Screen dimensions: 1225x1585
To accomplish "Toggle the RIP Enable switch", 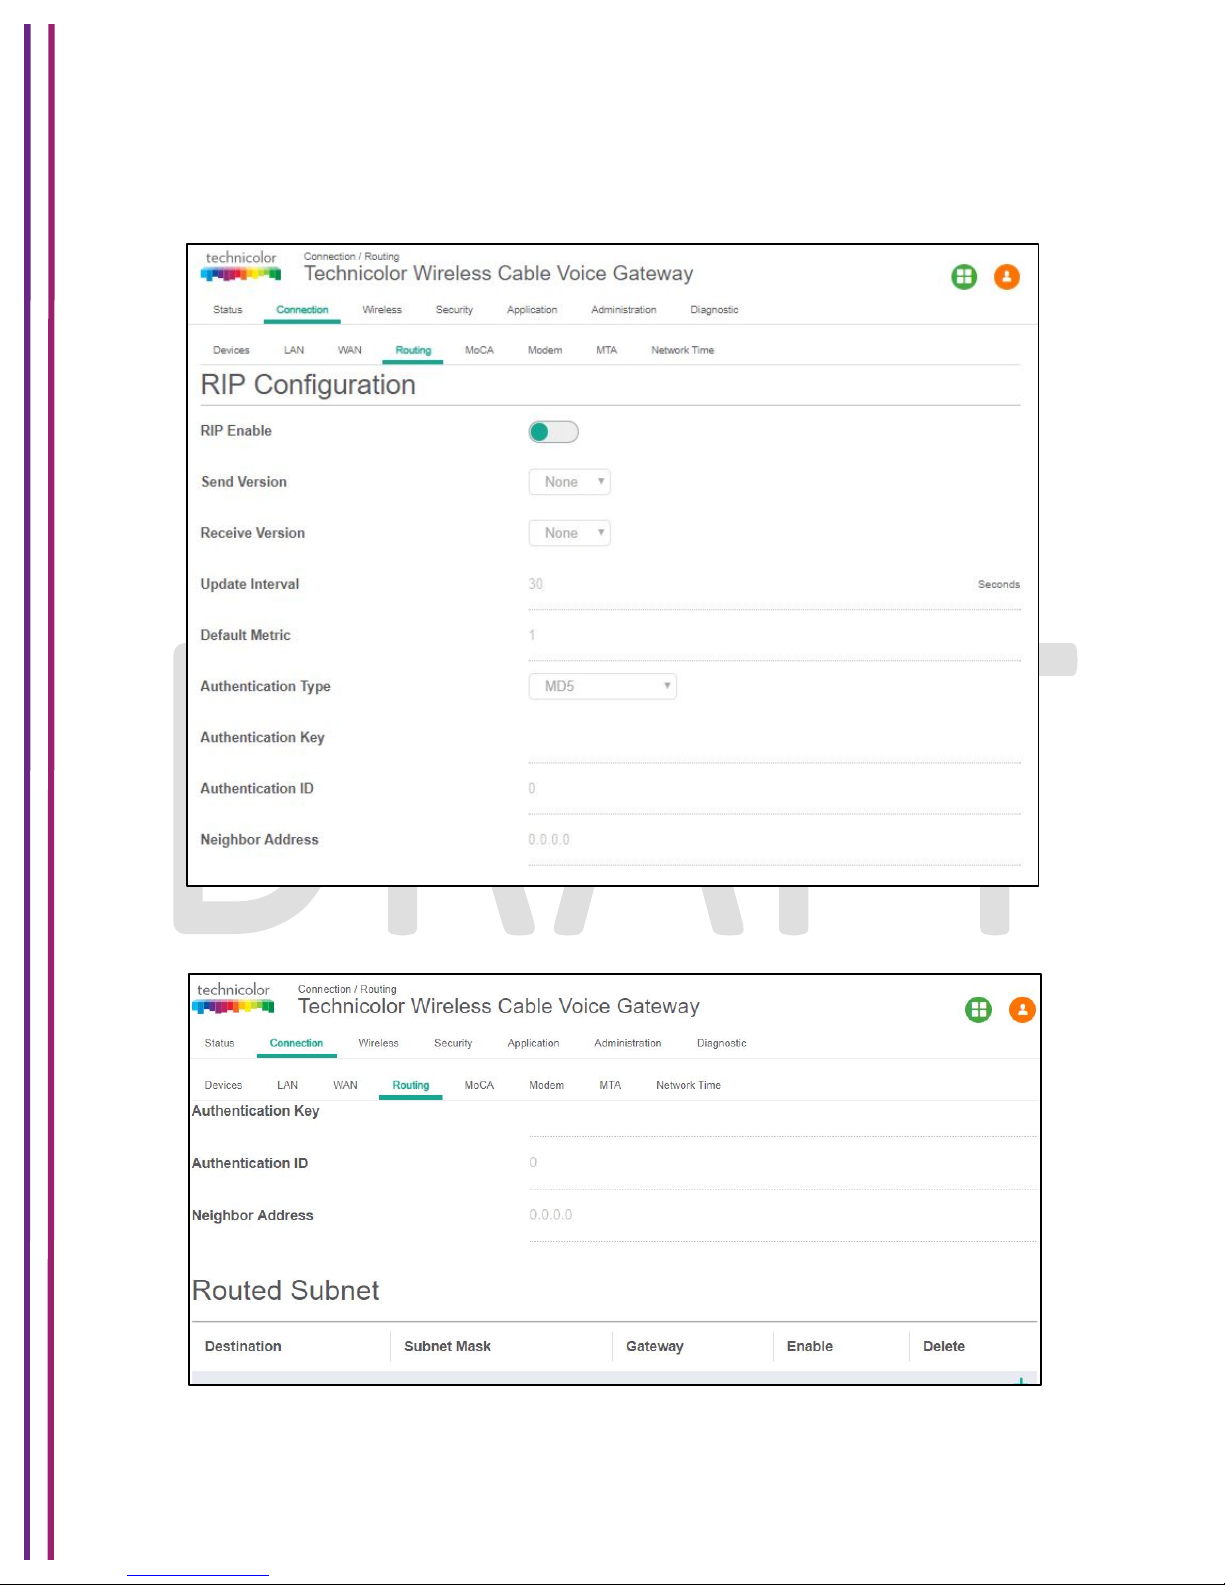I will click(x=553, y=432).
